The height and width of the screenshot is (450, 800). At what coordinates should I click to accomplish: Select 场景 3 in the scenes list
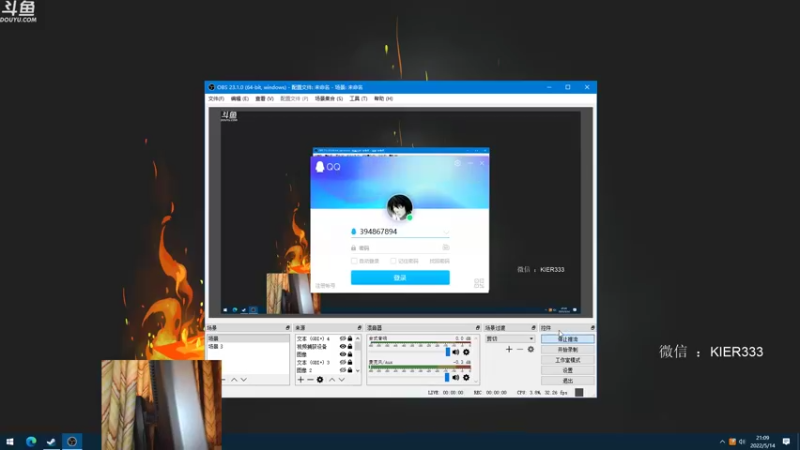(x=248, y=346)
